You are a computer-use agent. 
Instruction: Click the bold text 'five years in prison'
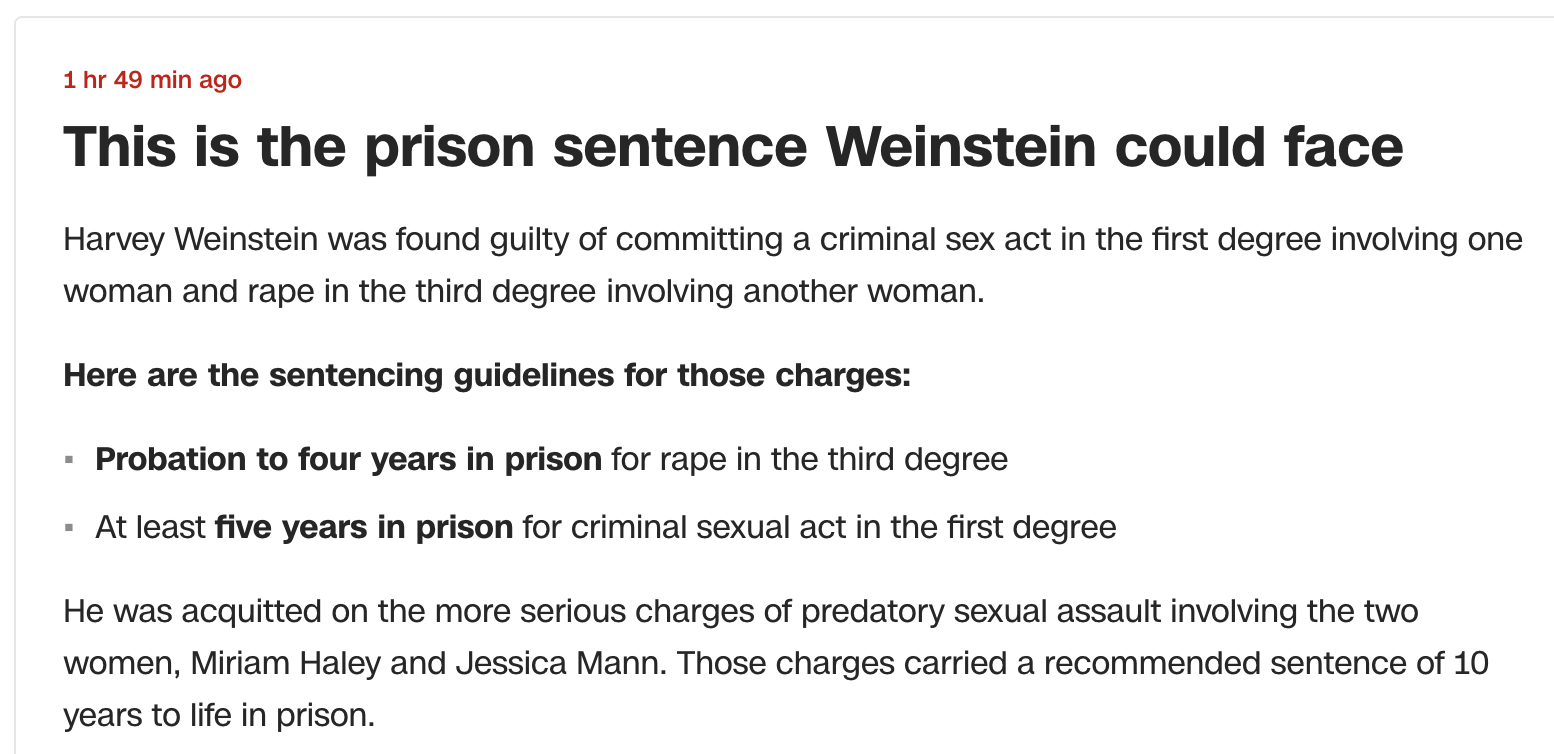click(x=364, y=526)
